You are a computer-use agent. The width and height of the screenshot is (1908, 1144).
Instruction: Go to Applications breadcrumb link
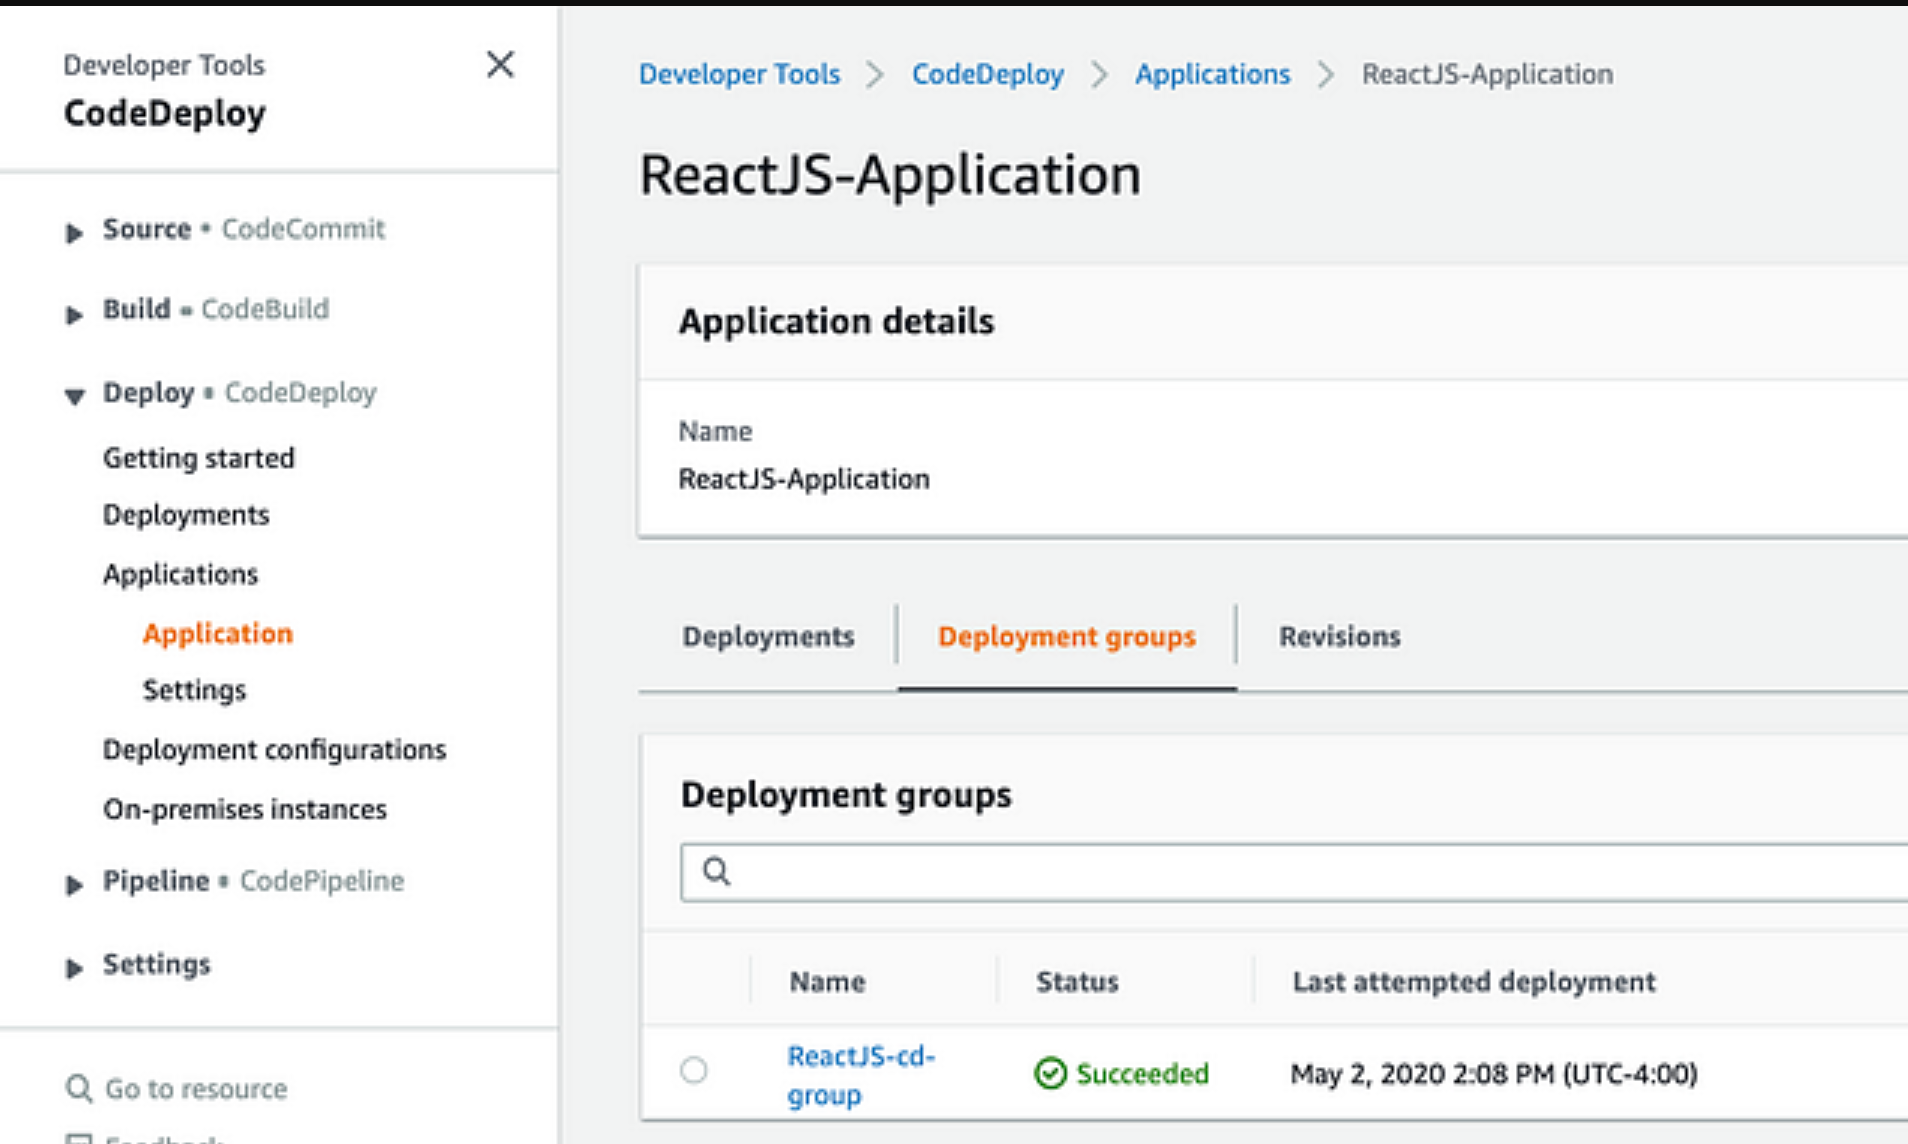tap(1213, 74)
